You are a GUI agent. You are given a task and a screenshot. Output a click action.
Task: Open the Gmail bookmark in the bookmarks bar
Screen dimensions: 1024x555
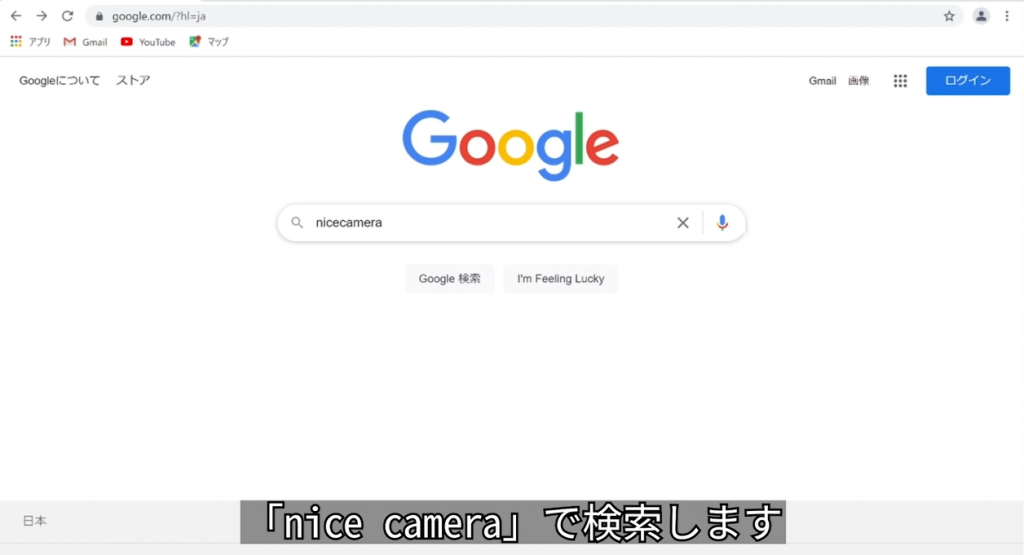(x=86, y=42)
